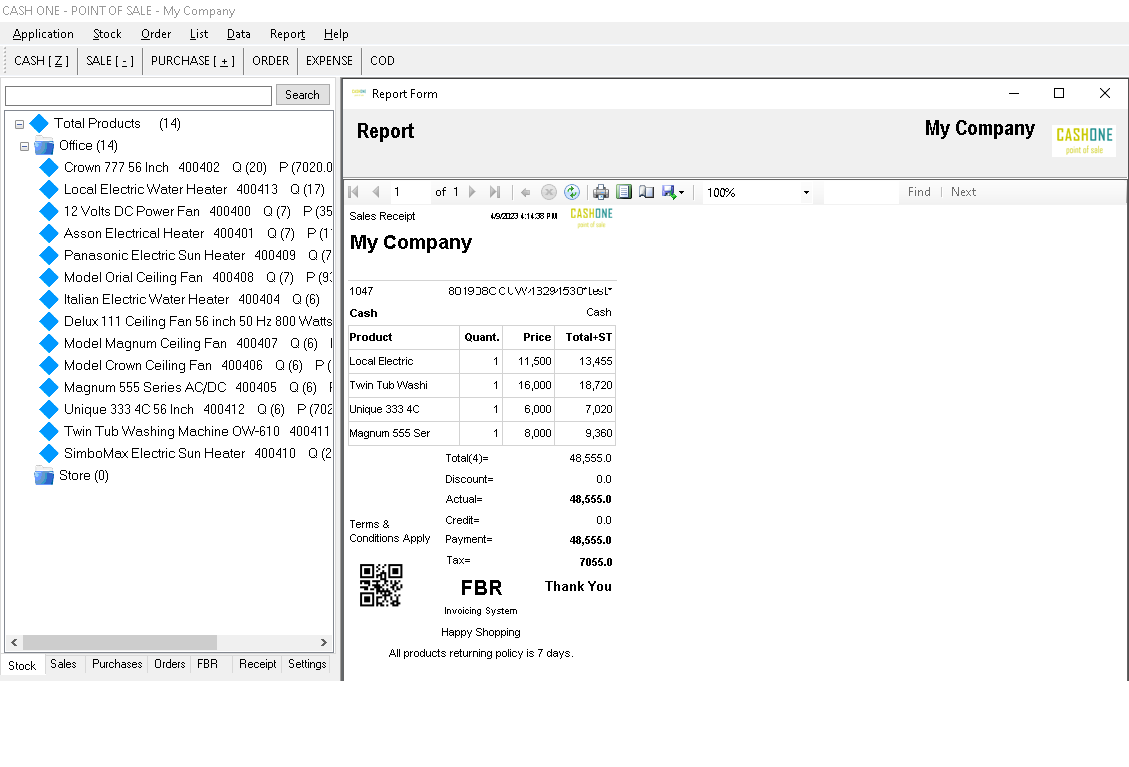Click the Store folder icon
Screen dimensions: 1129x767
pos(44,476)
